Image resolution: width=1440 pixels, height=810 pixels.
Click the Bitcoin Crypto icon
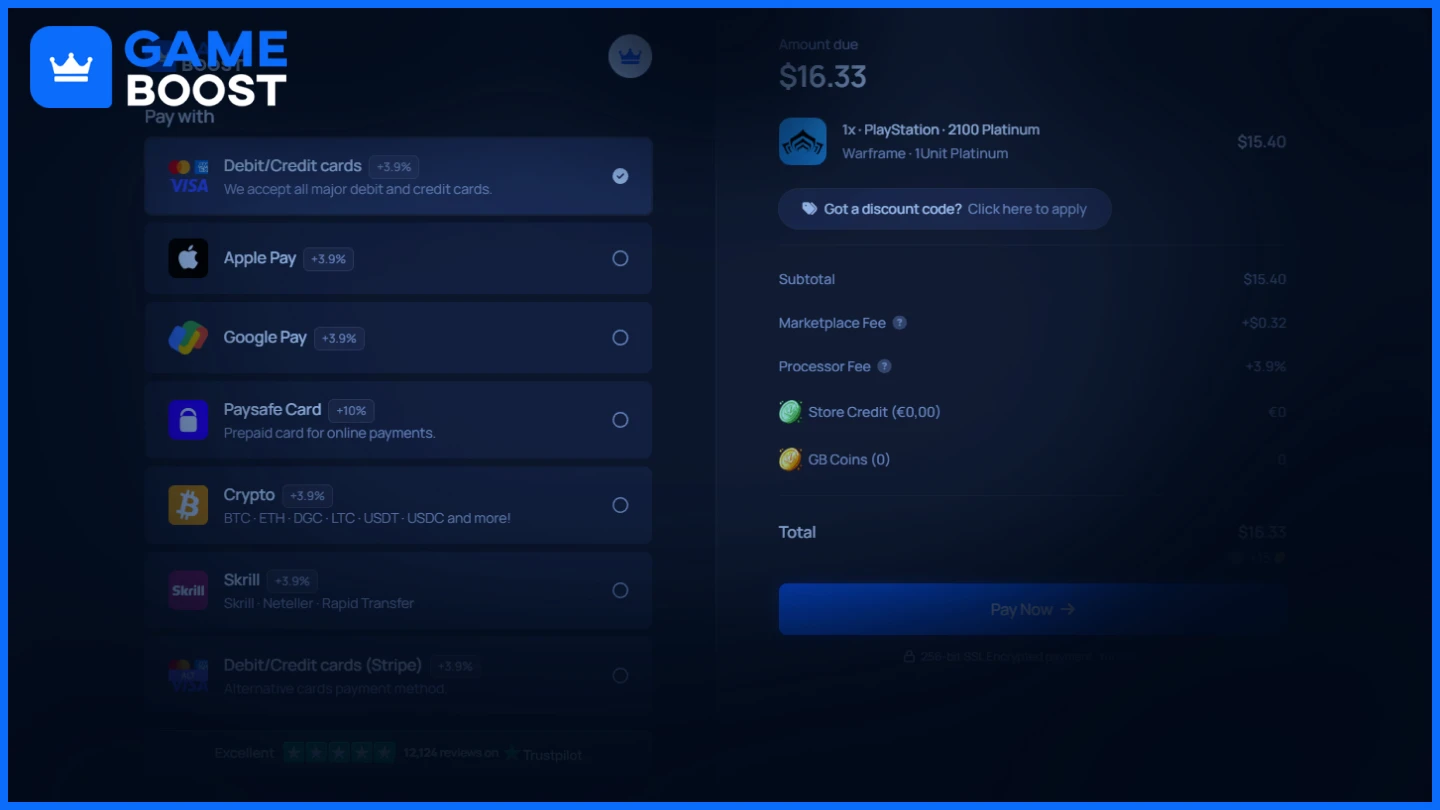tap(188, 505)
